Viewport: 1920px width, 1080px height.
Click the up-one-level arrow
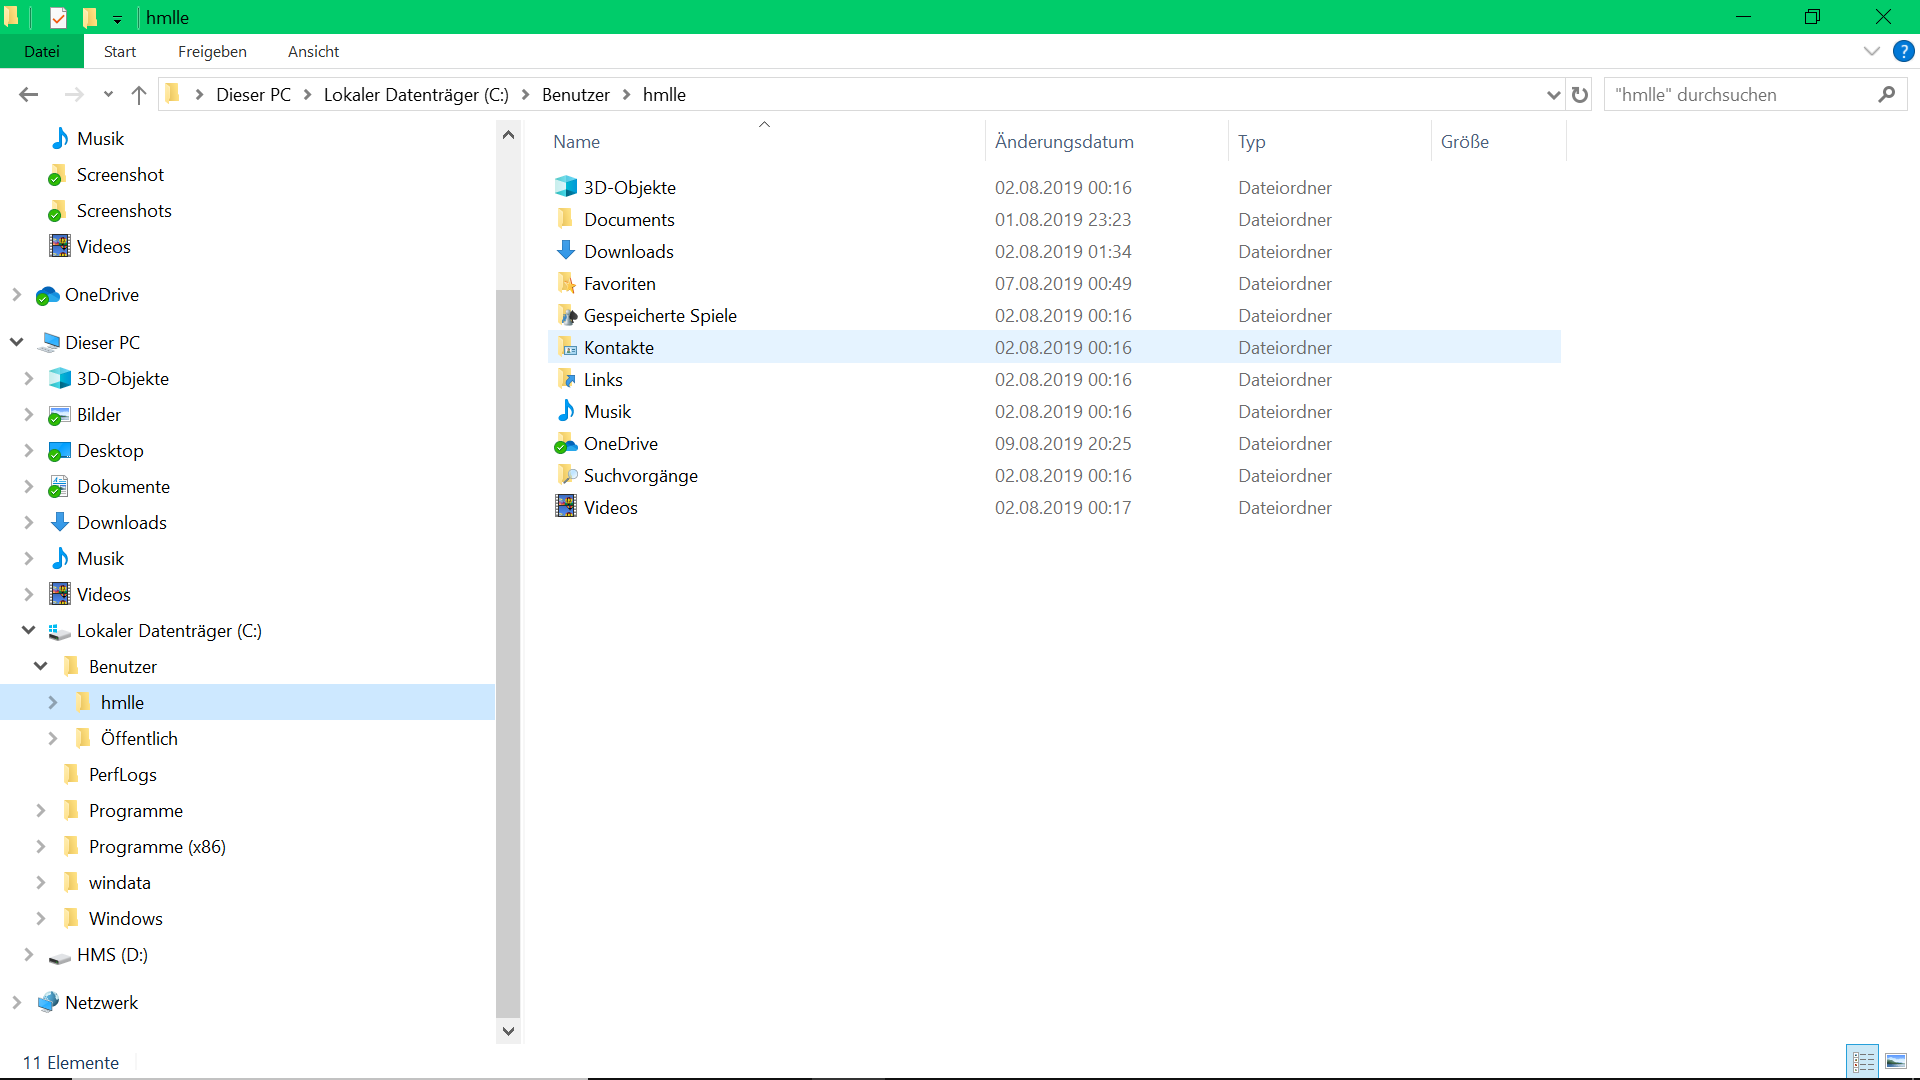[138, 94]
